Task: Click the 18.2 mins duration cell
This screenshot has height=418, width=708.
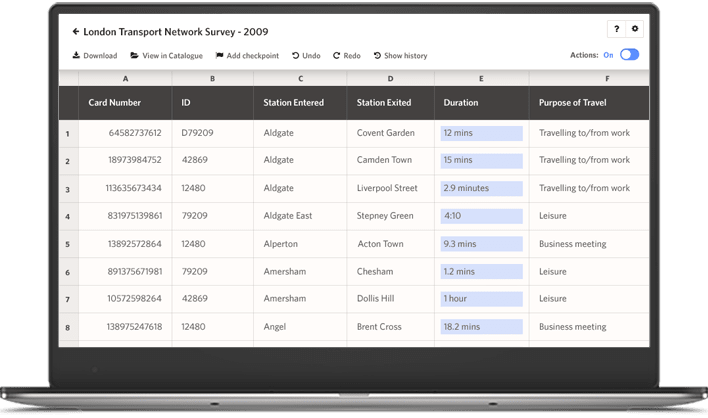Action: point(481,327)
